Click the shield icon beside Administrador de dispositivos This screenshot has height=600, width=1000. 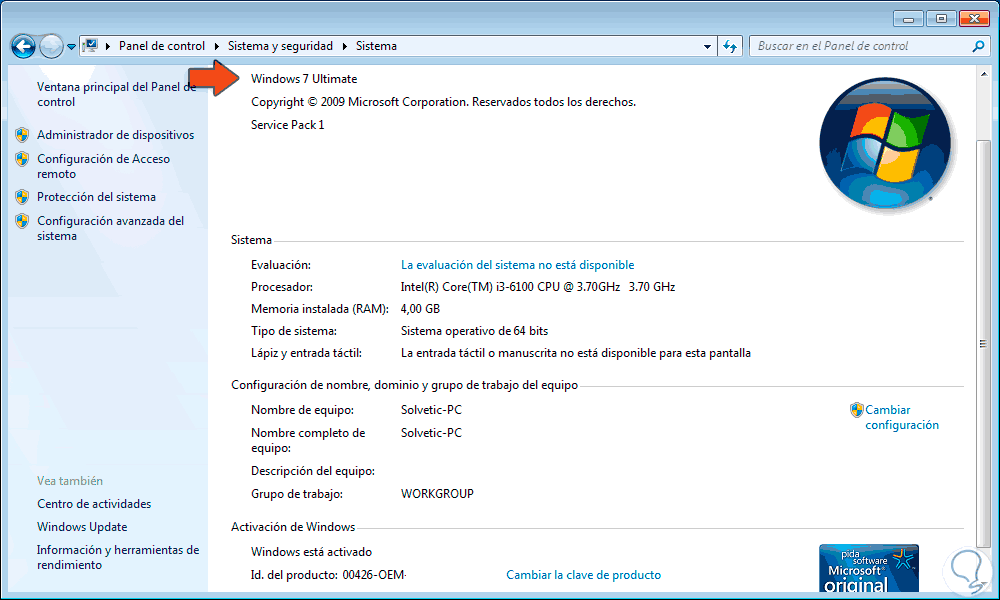22,135
